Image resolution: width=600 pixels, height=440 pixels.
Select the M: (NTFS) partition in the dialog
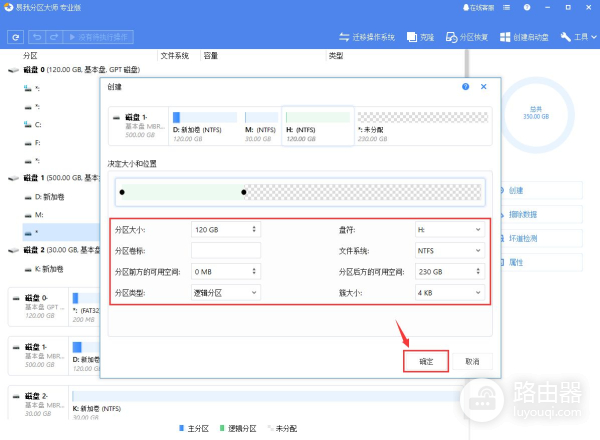click(261, 126)
